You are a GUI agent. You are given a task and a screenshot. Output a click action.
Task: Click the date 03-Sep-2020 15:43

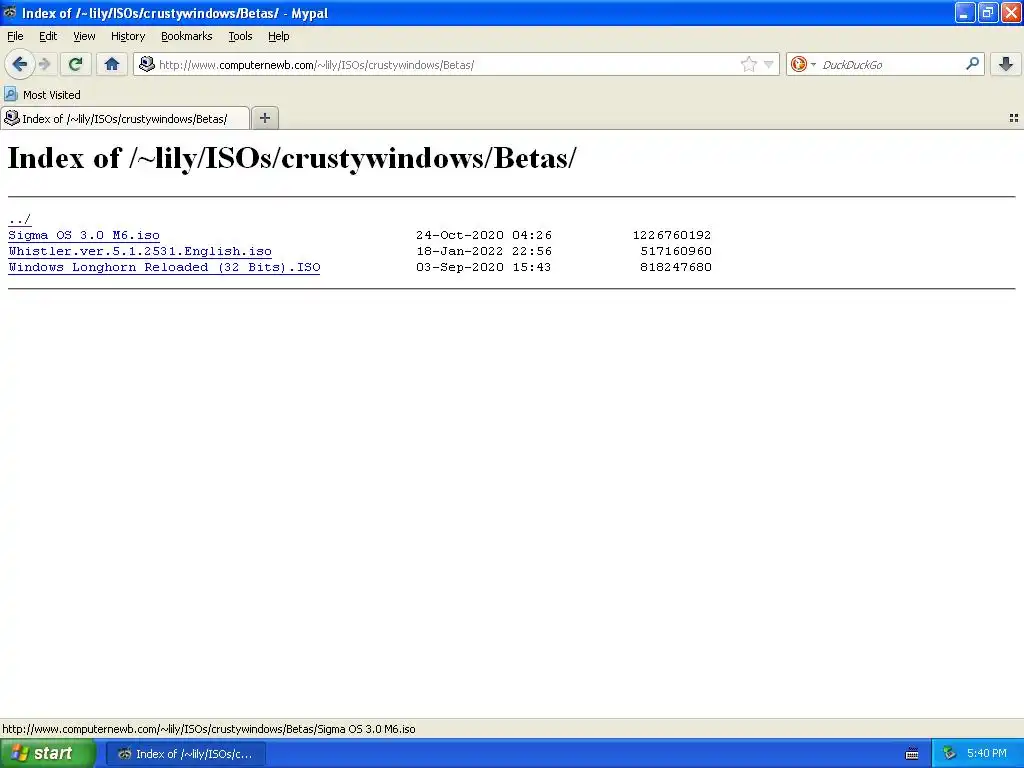tap(483, 267)
